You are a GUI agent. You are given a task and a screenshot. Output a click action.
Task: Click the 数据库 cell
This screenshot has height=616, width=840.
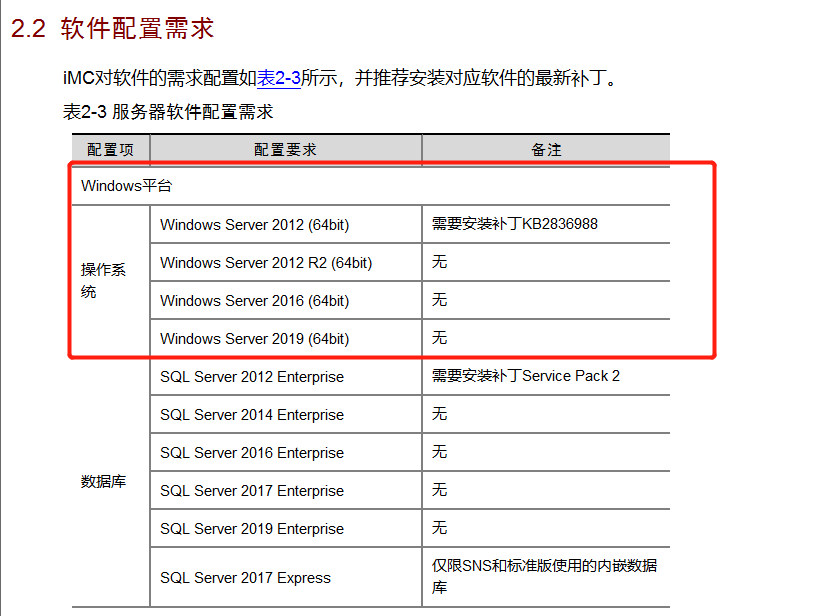tap(110, 482)
